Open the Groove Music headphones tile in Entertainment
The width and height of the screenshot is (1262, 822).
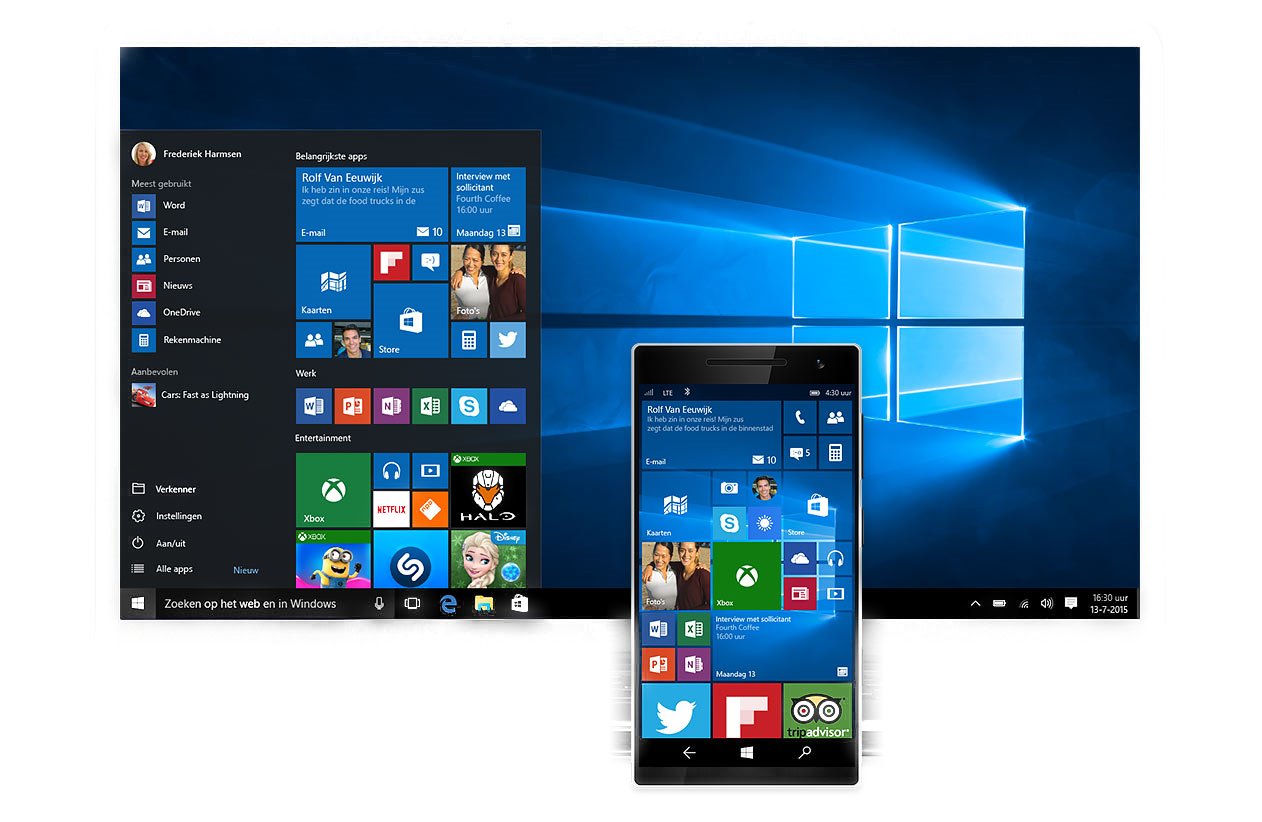click(391, 470)
